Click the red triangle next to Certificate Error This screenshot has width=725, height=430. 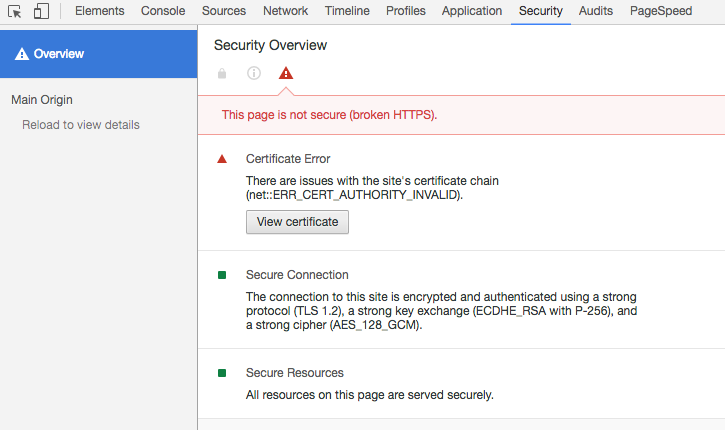[222, 159]
